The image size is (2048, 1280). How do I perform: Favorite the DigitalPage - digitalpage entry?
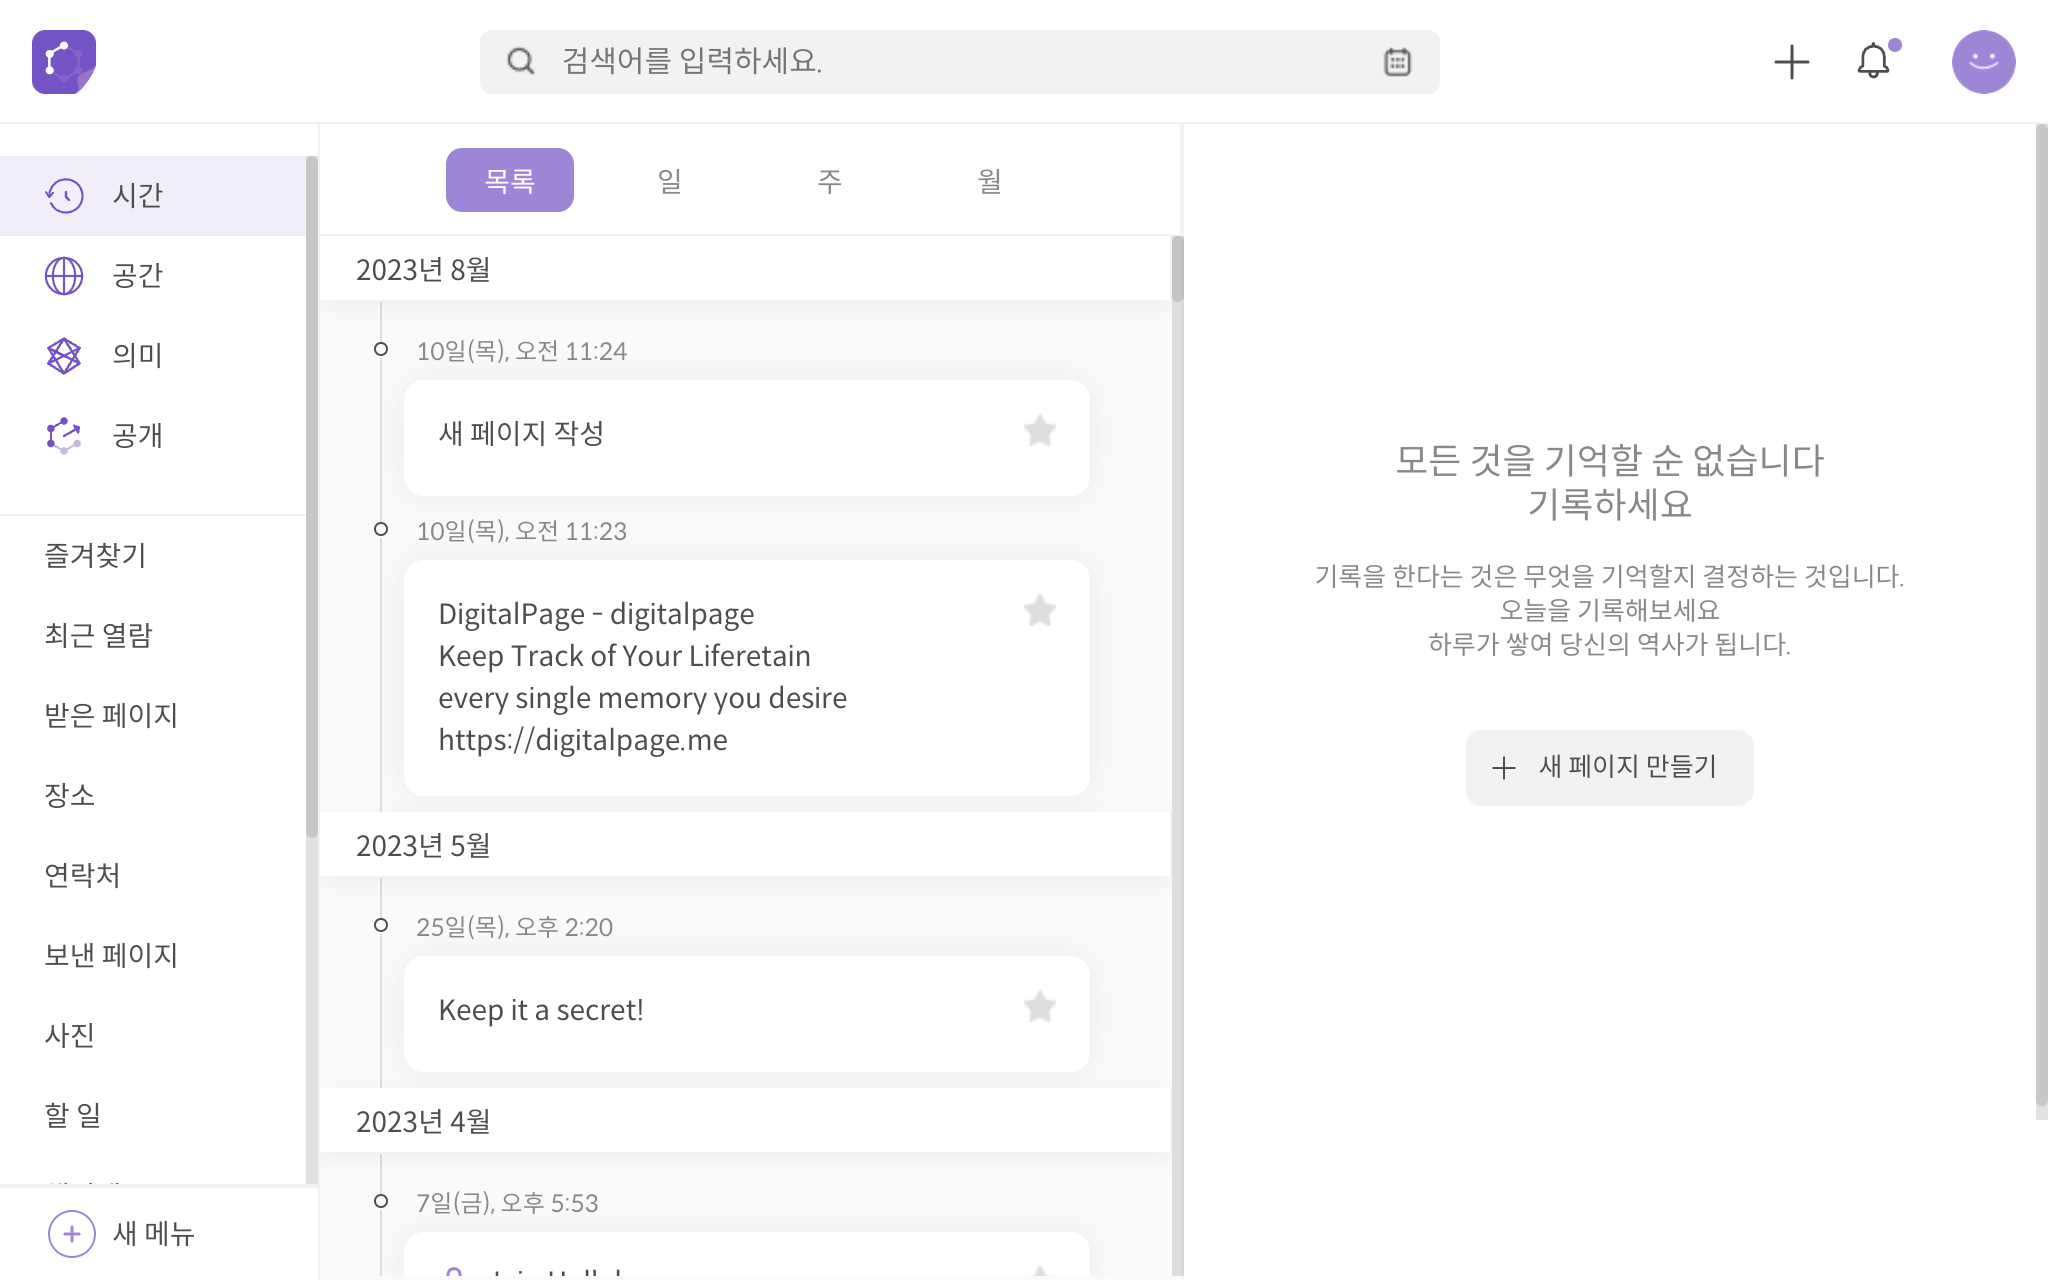tap(1039, 611)
